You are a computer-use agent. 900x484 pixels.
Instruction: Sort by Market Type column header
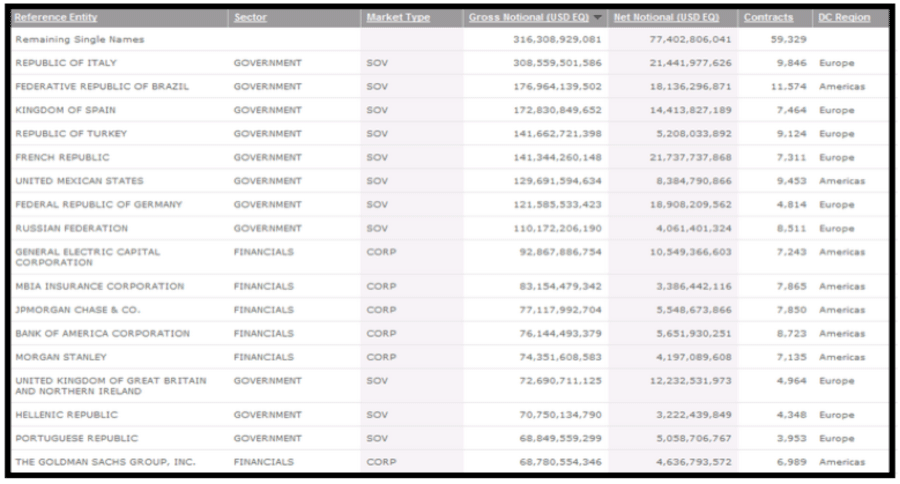(x=398, y=17)
